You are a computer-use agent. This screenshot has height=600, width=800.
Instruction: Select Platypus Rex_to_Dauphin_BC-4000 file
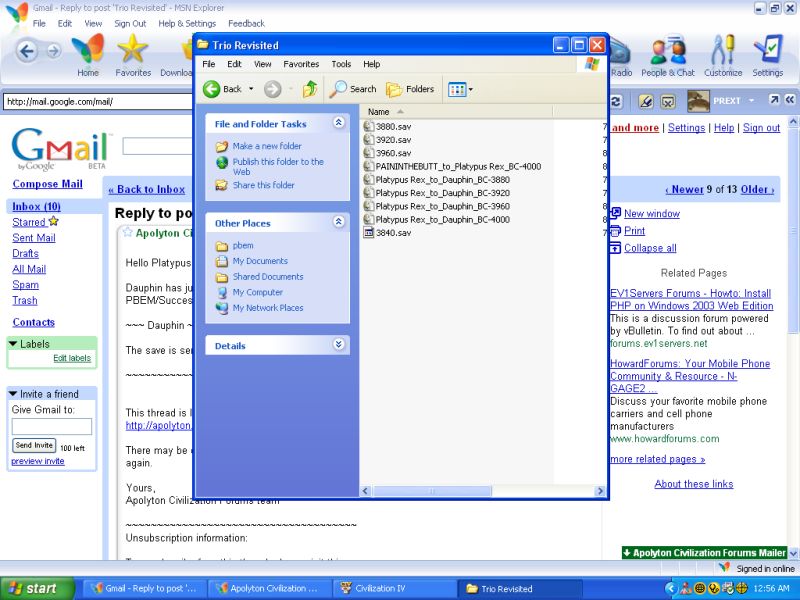pos(437,219)
